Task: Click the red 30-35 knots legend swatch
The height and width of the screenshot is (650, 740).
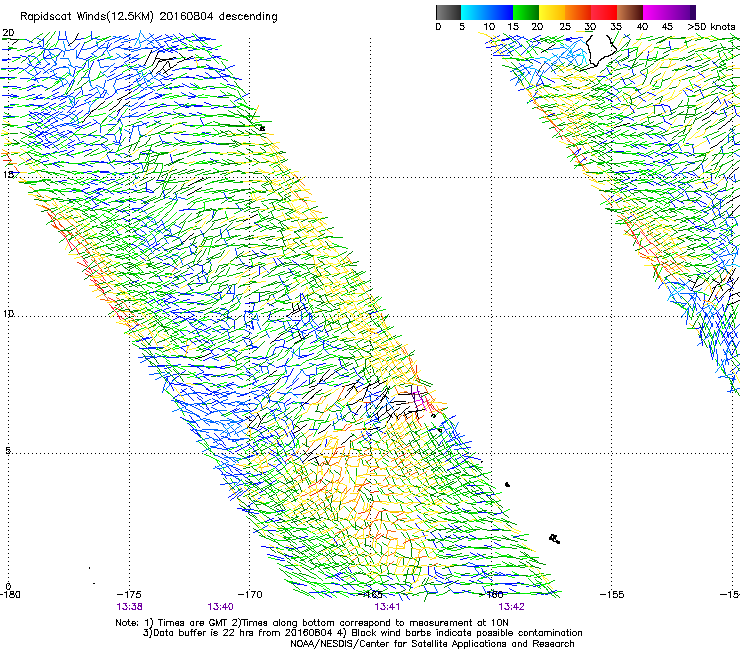Action: click(604, 12)
